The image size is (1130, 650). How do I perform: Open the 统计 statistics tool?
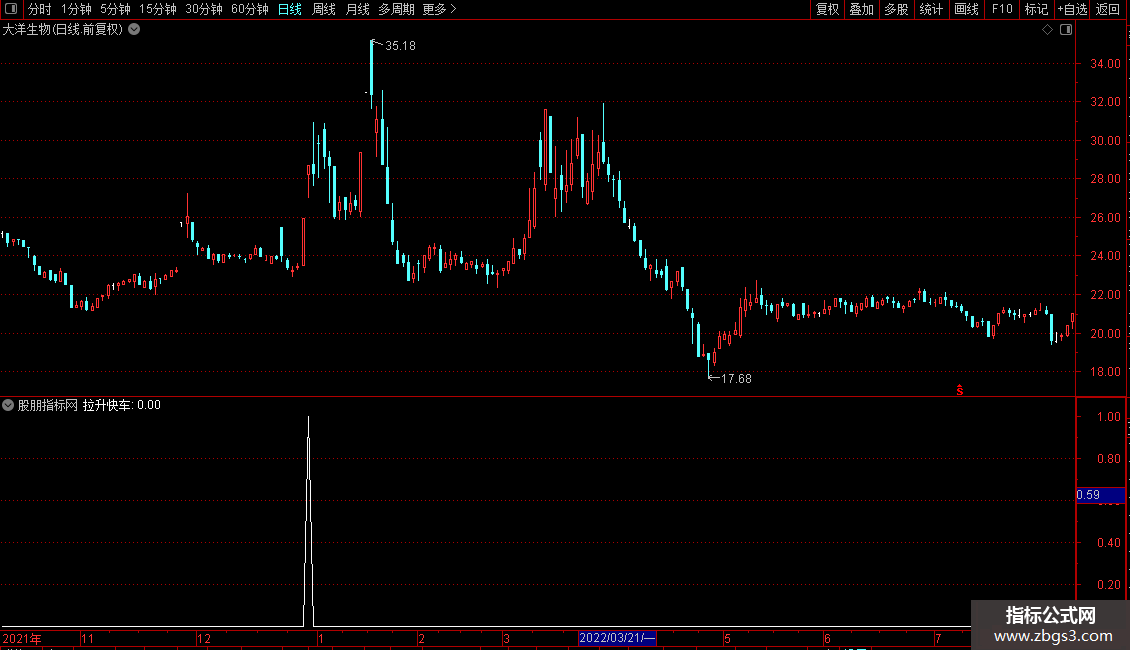[x=931, y=9]
